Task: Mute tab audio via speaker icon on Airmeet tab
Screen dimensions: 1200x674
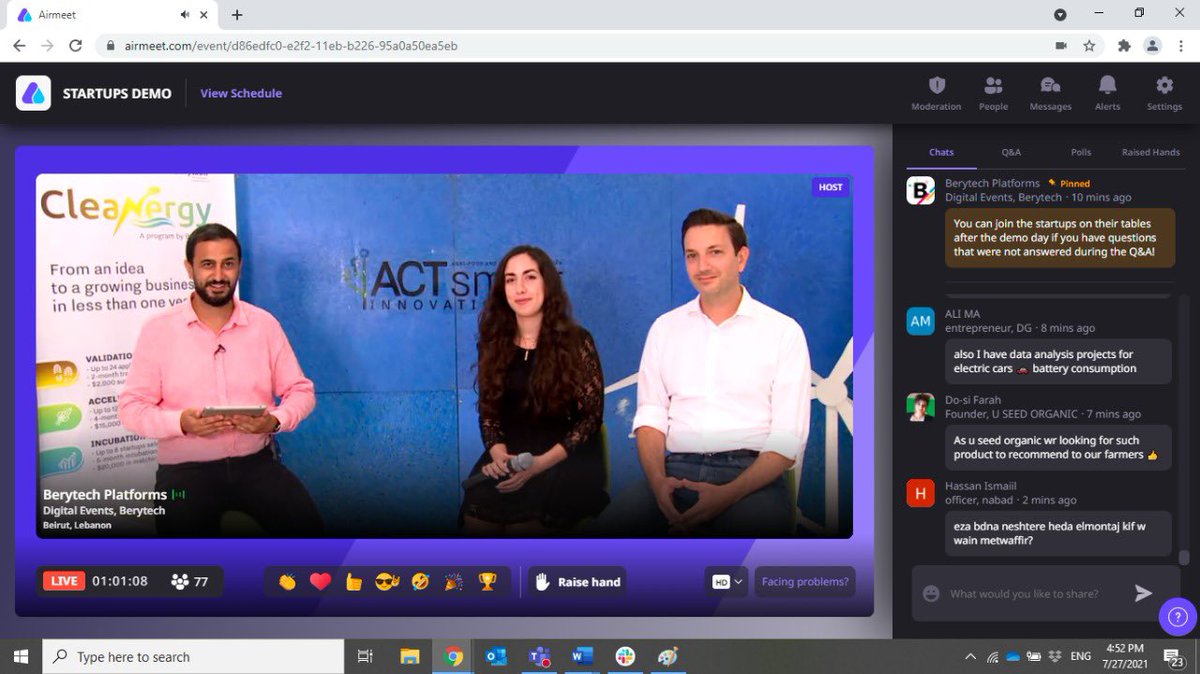Action: (x=185, y=15)
